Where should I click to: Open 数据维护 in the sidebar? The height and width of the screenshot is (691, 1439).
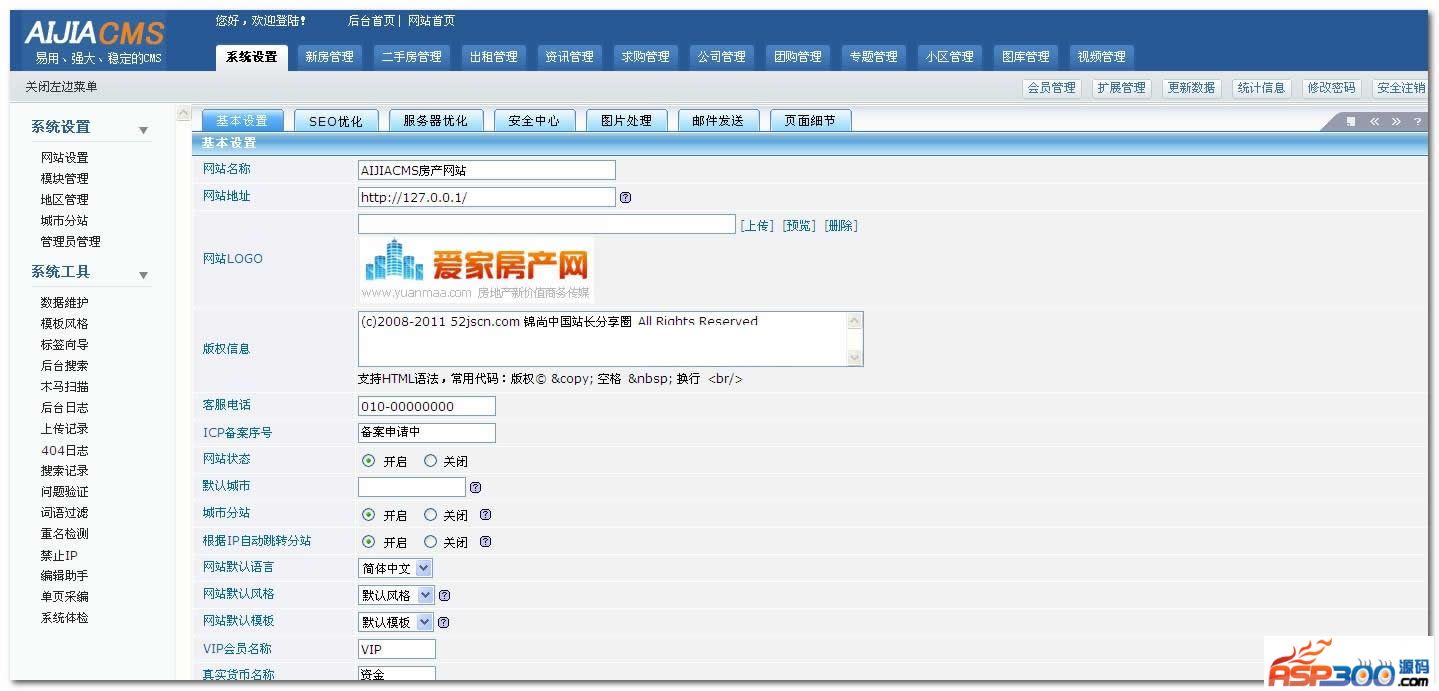click(x=64, y=303)
